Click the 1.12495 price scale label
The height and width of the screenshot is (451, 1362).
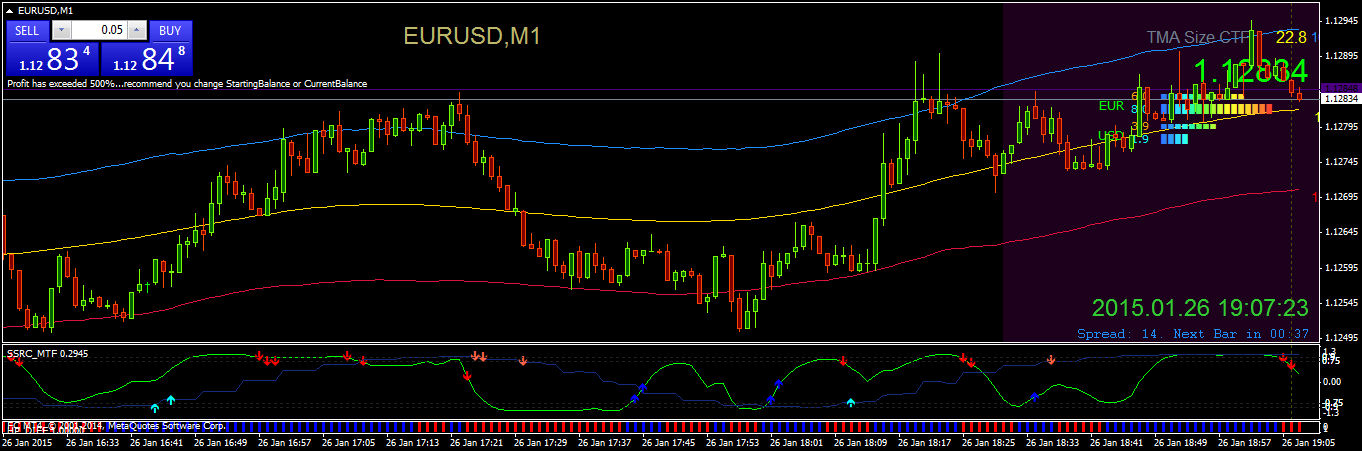(x=1340, y=339)
